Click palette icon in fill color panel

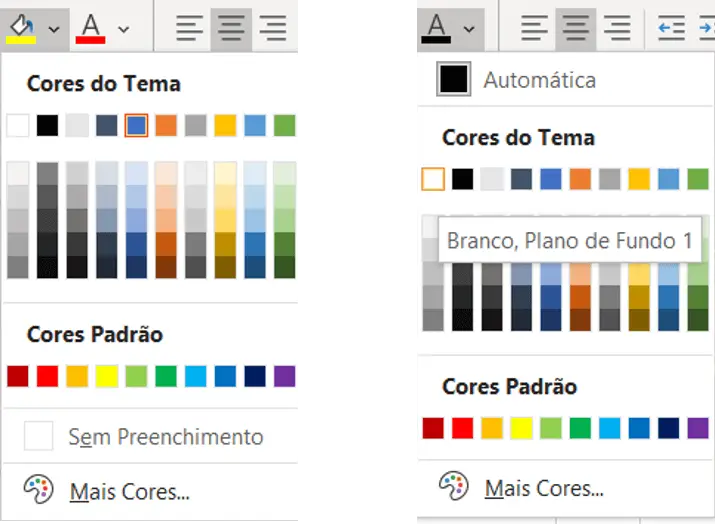[39, 489]
